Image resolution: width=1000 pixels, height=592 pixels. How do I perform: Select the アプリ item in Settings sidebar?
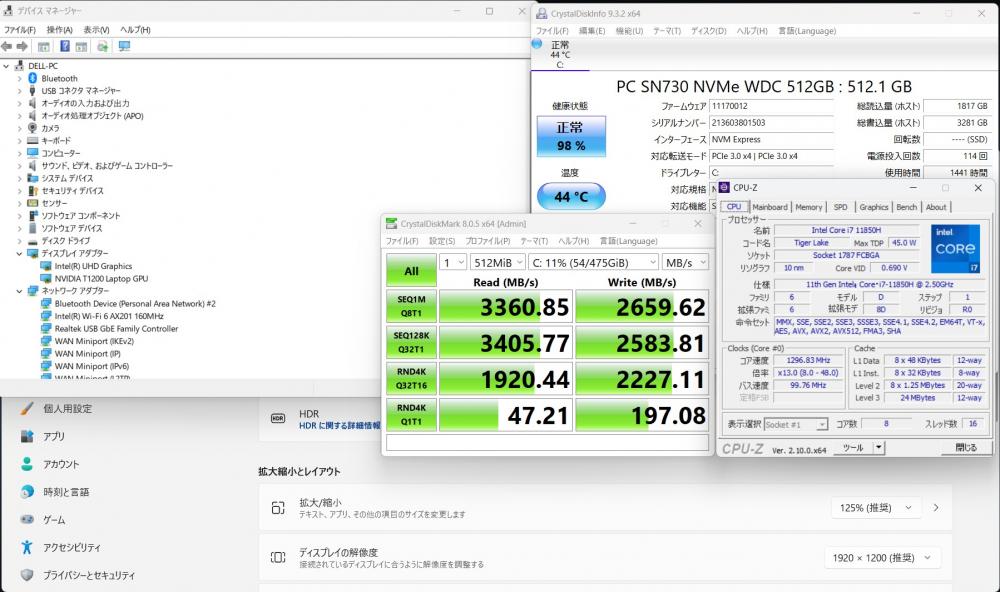(54, 436)
